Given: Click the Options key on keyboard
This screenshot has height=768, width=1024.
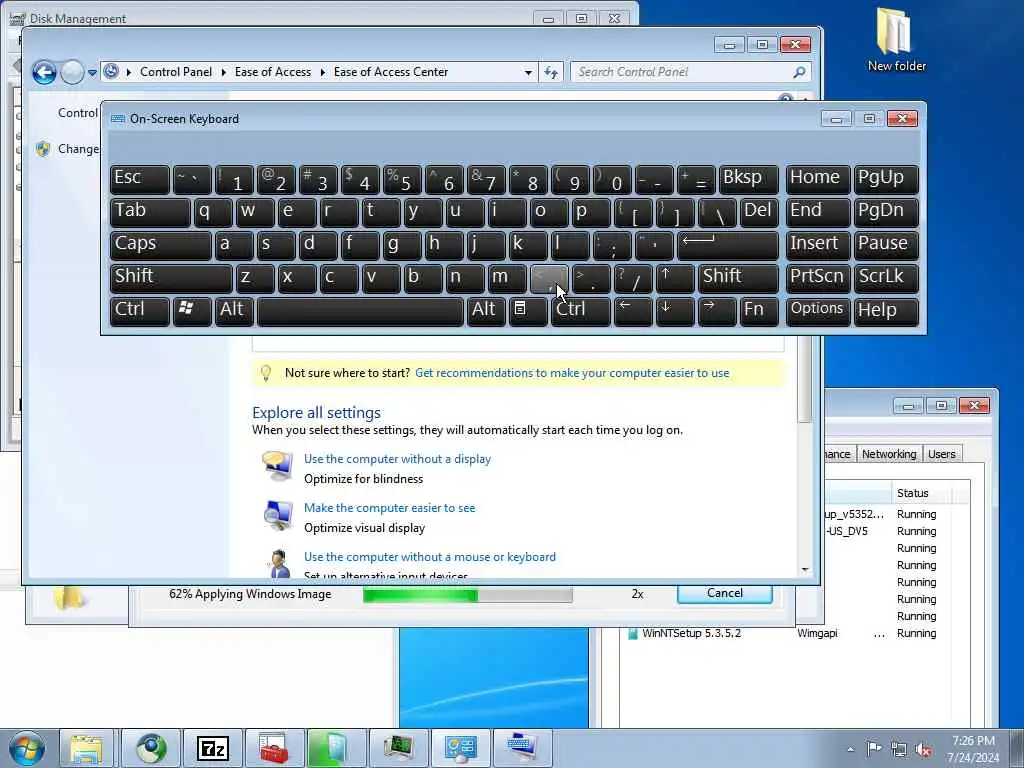Looking at the screenshot, I should 818,311.
